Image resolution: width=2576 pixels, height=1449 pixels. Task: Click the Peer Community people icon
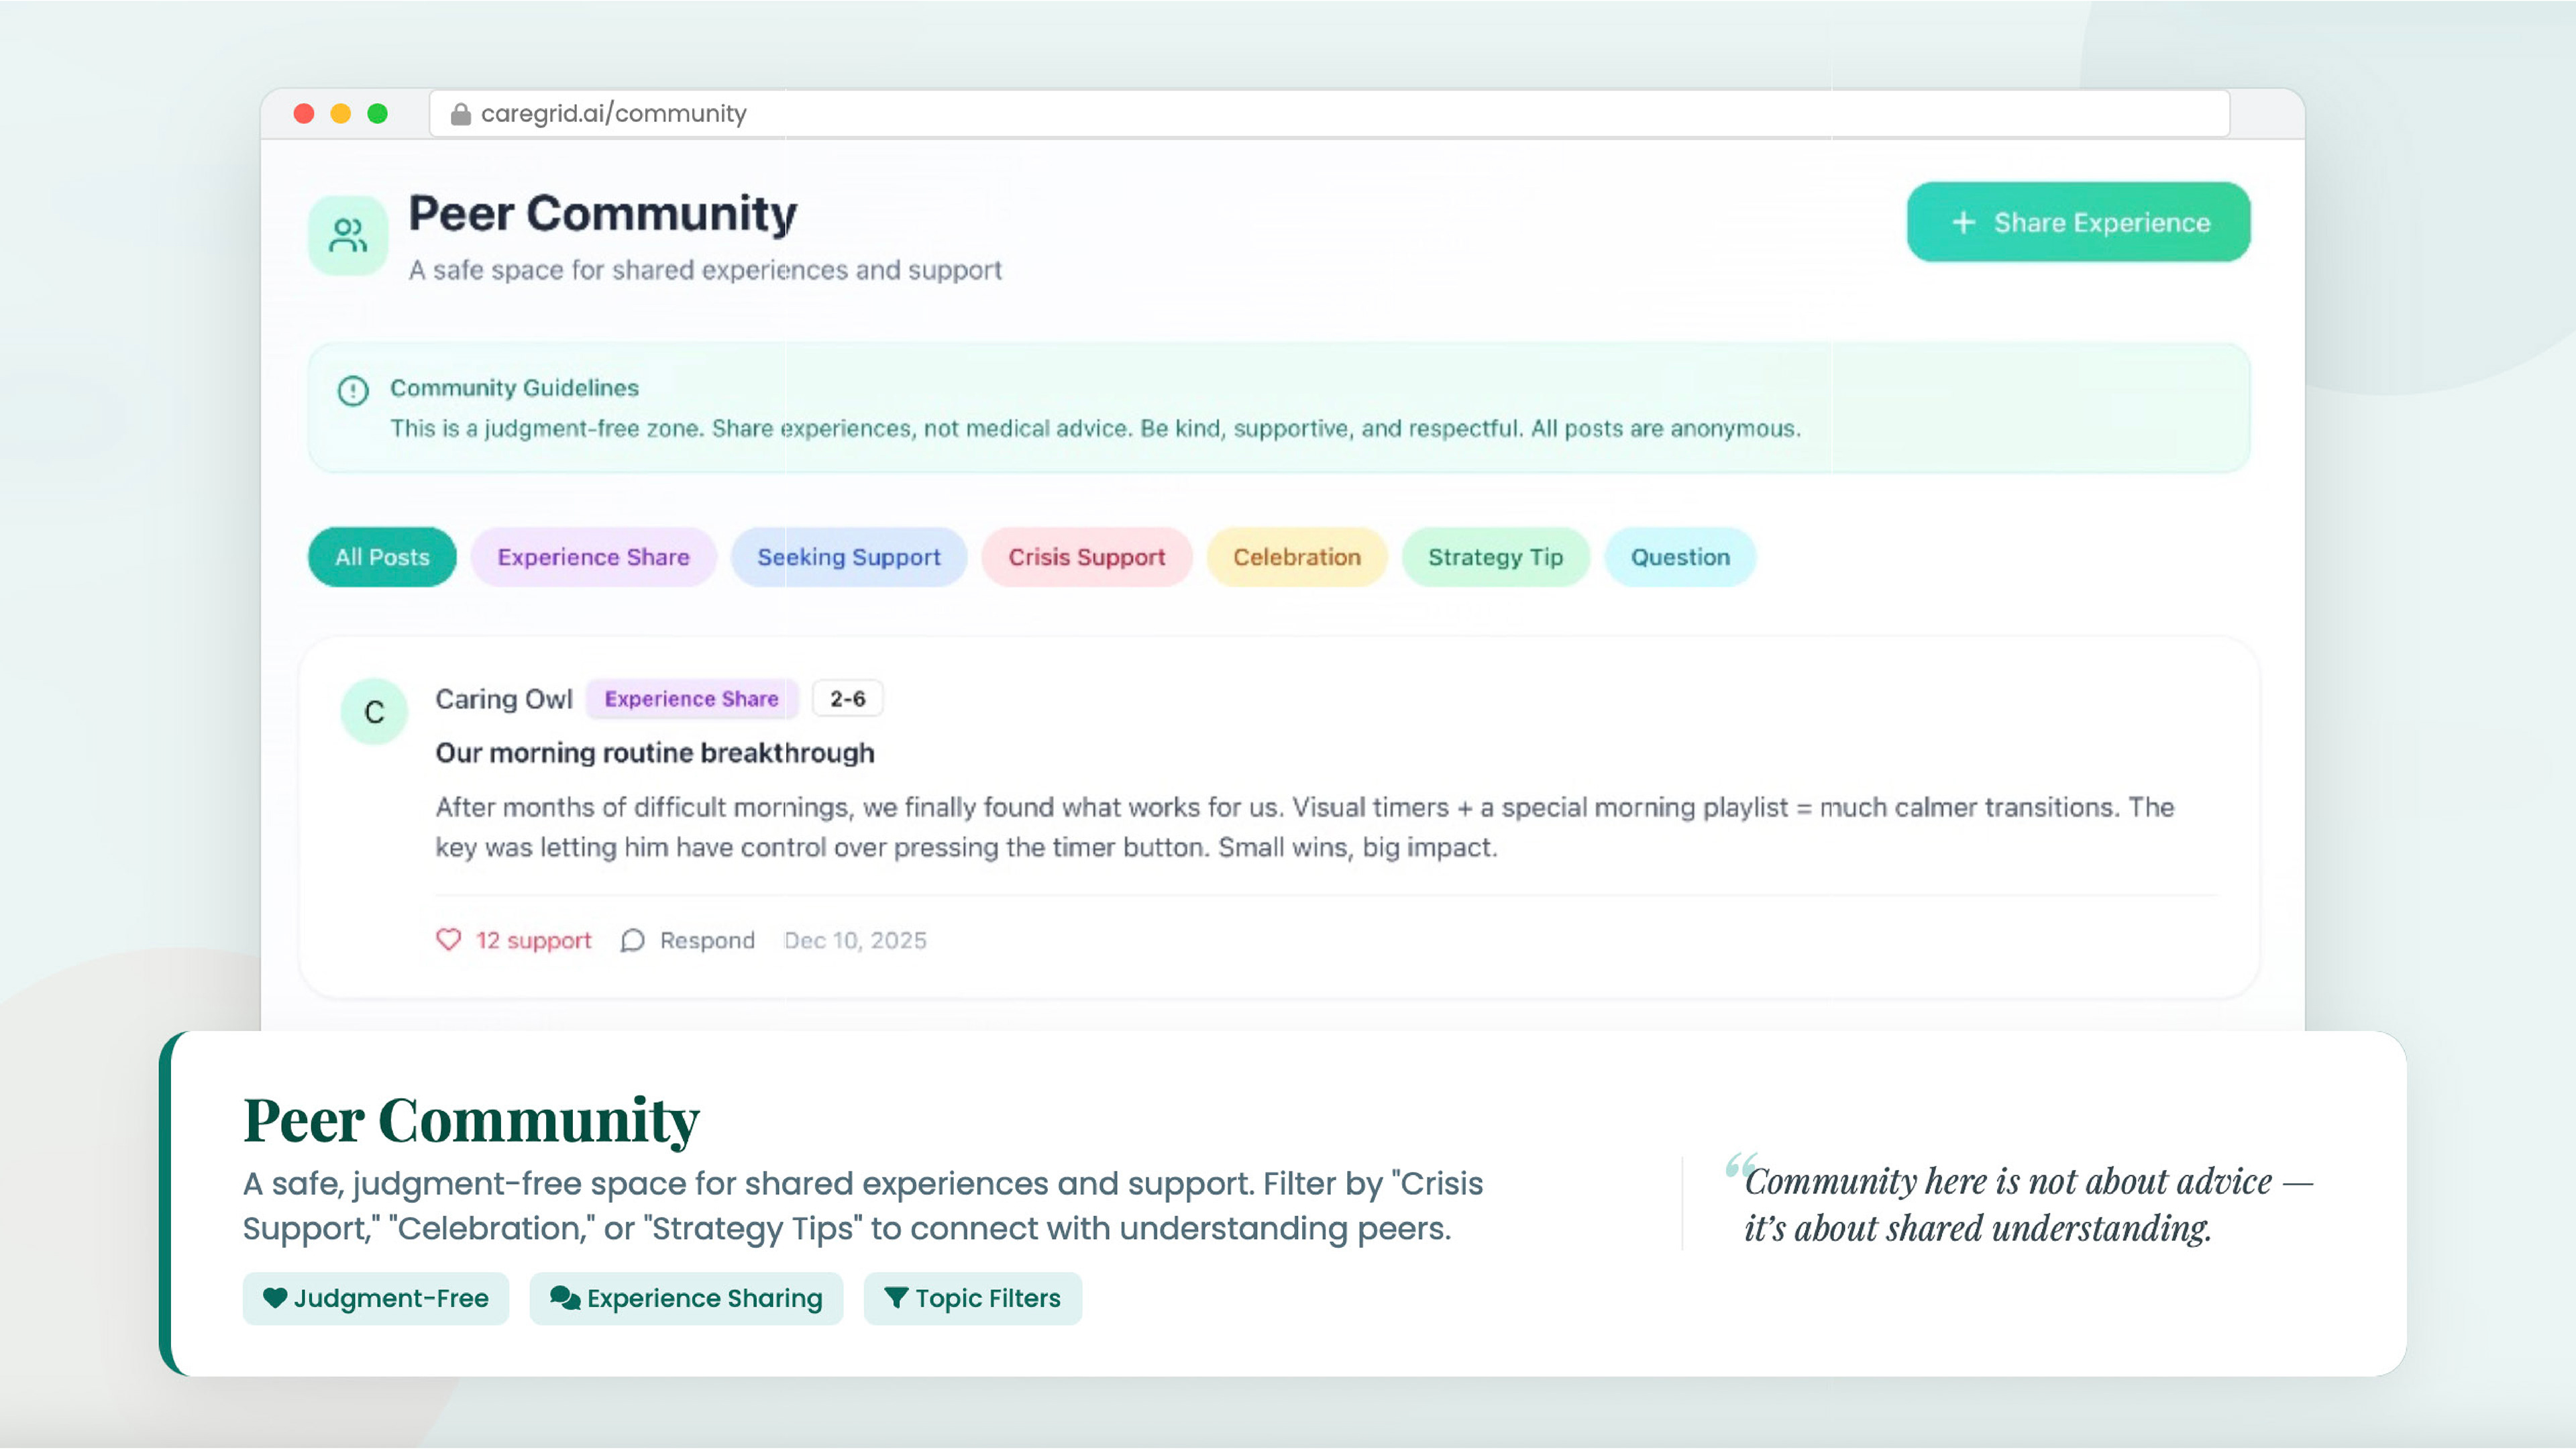[347, 236]
